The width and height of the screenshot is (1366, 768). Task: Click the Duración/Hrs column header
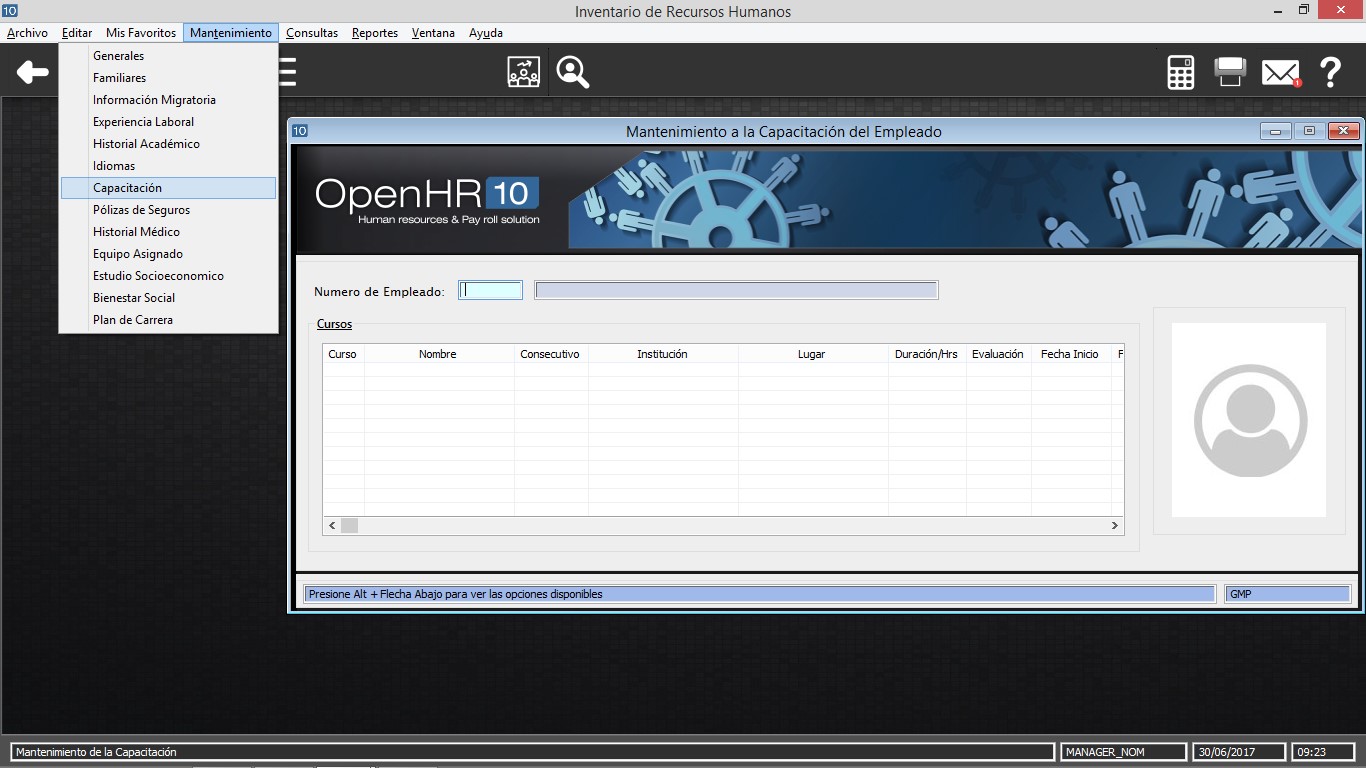click(926, 354)
